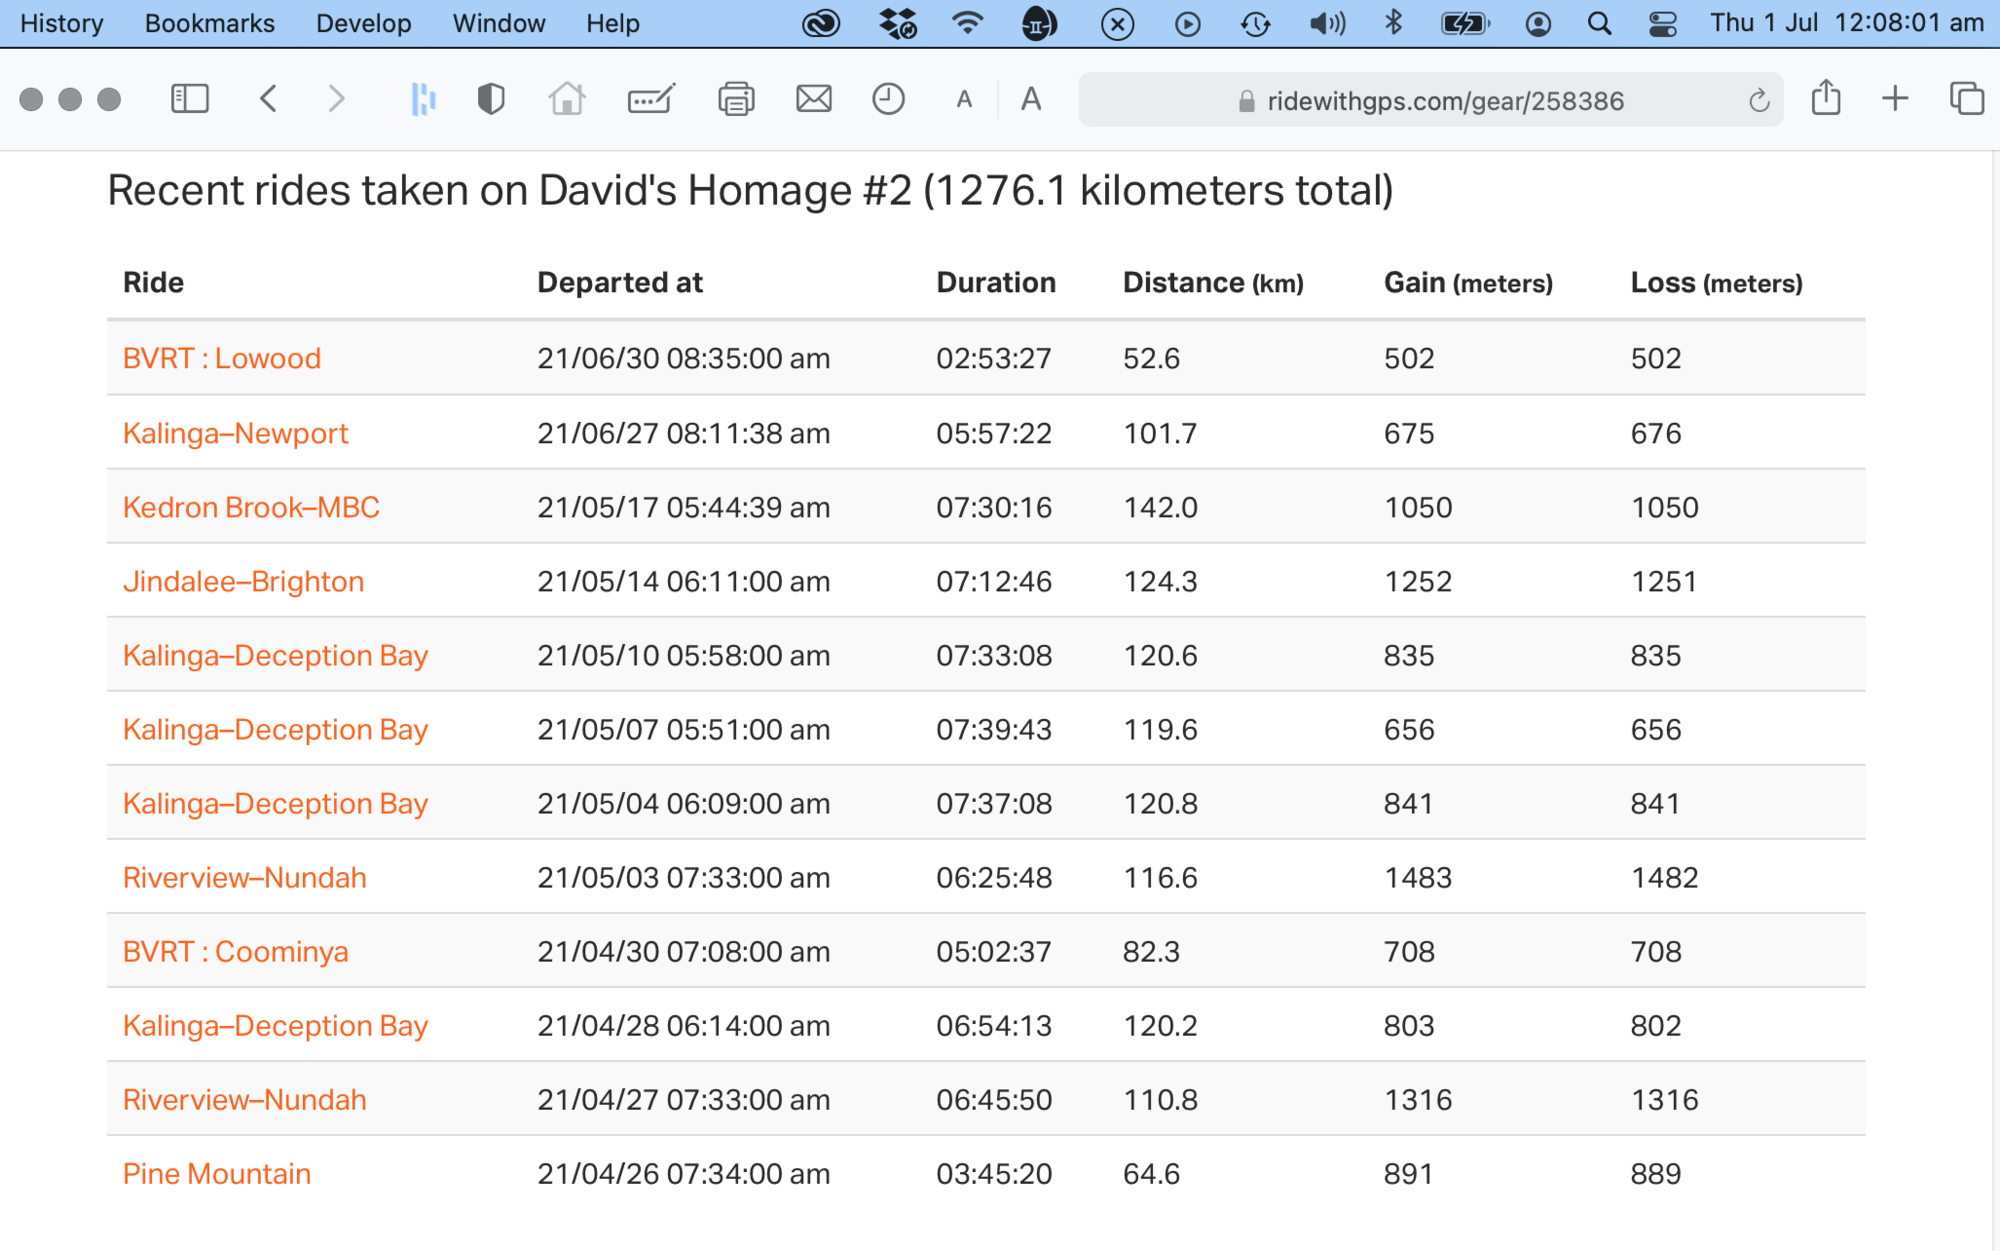Open the home page button
Viewport: 2000px width, 1251px height.
(566, 99)
